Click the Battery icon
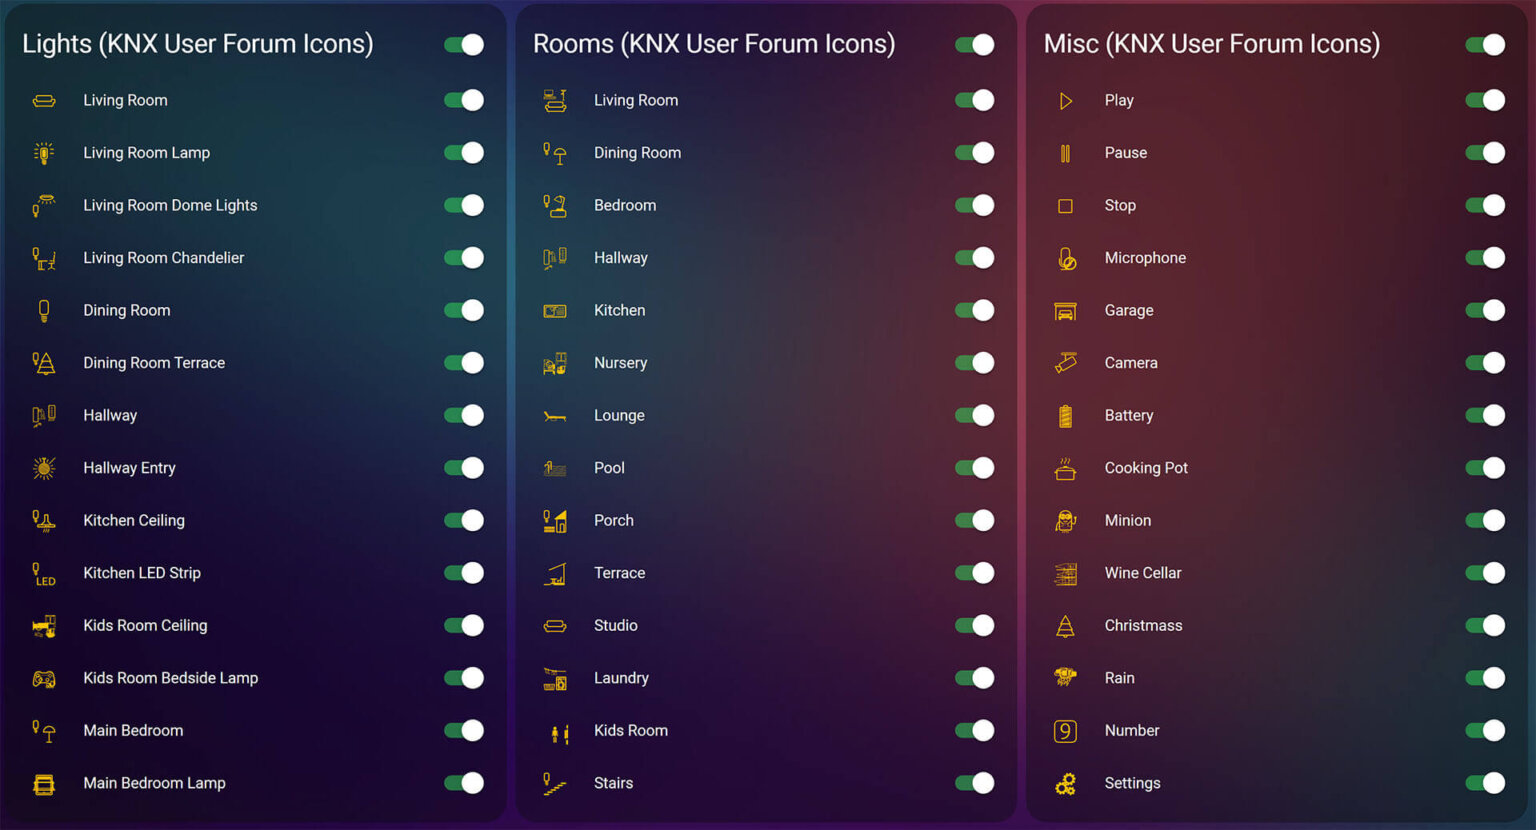This screenshot has height=830, width=1536. click(x=1064, y=415)
